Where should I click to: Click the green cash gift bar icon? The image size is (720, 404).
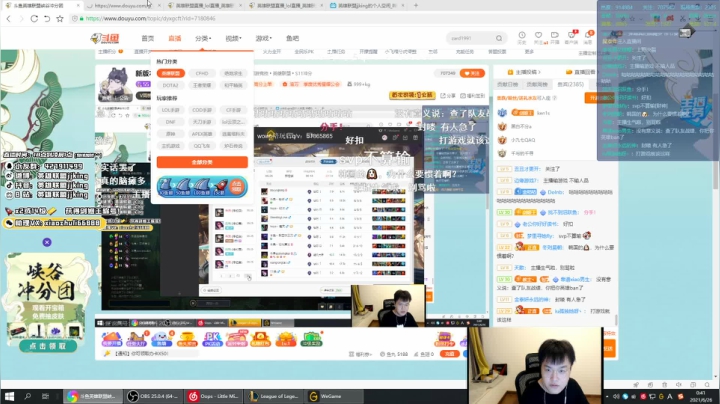pos(311,339)
